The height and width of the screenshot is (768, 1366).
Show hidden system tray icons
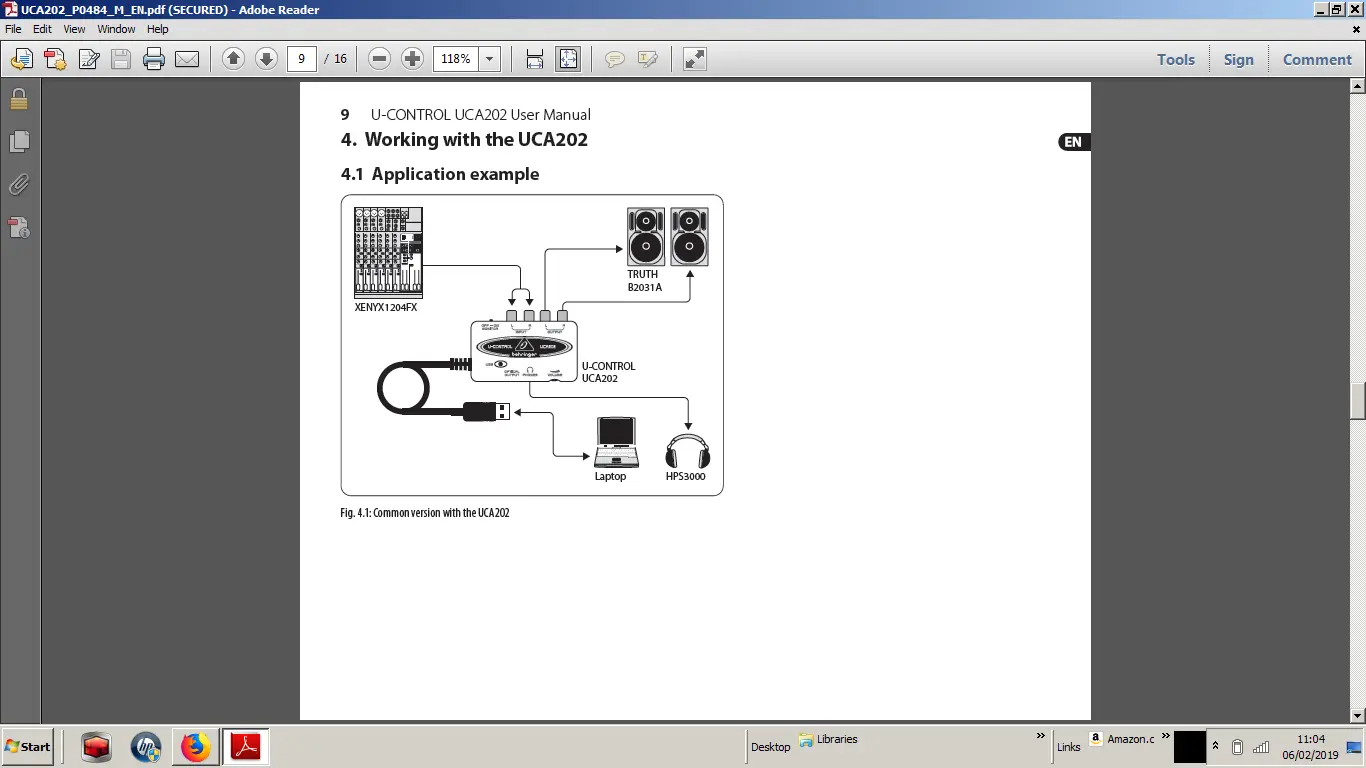[x=1216, y=746]
